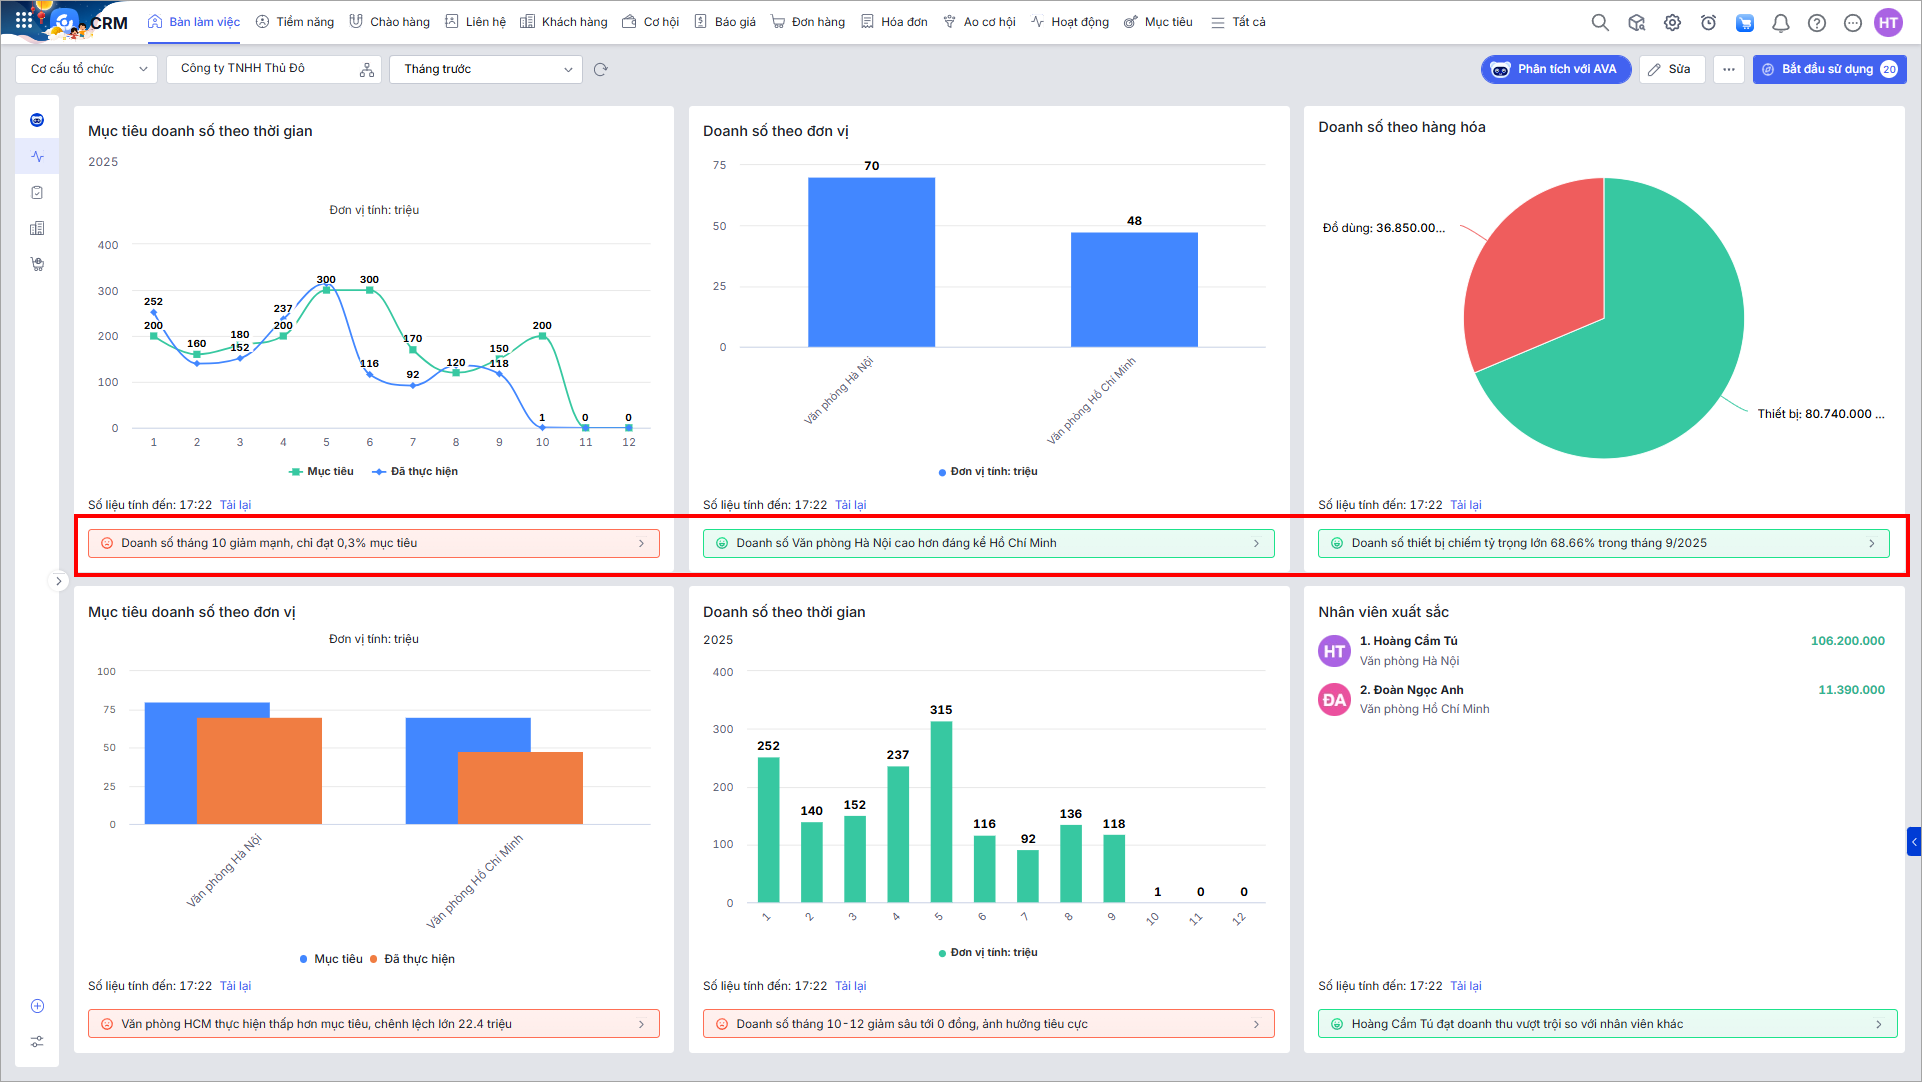This screenshot has width=1922, height=1082.
Task: Click the refresh icon beside Tháng trước
Action: pyautogui.click(x=601, y=69)
